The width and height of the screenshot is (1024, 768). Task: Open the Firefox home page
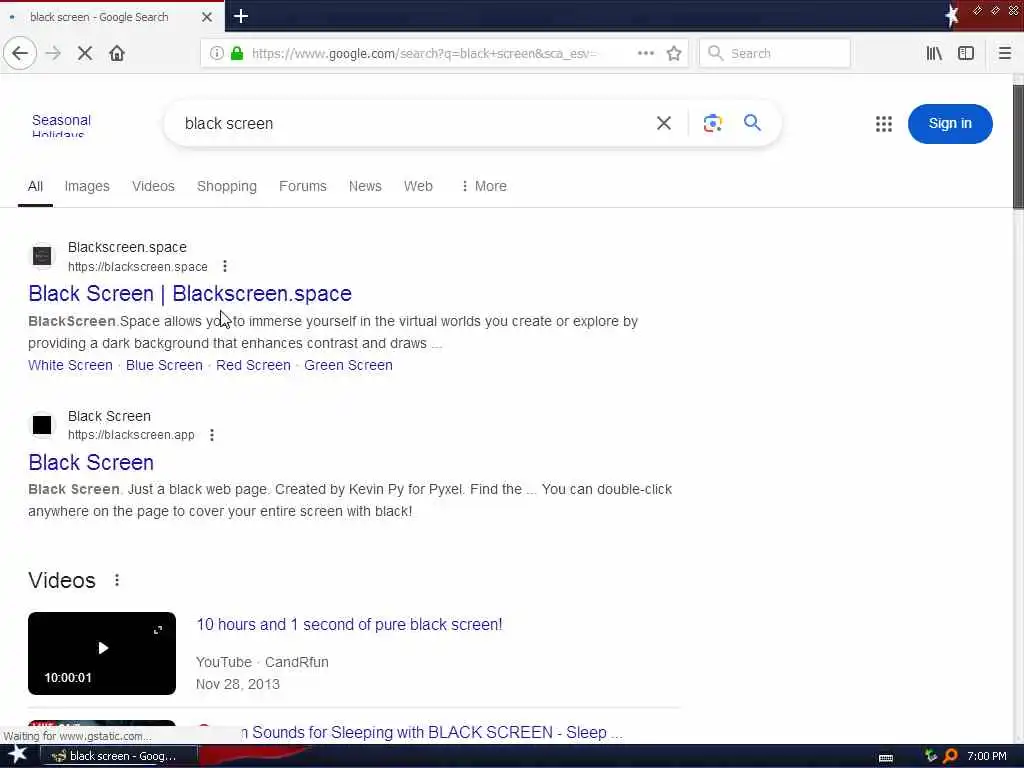[x=117, y=54]
